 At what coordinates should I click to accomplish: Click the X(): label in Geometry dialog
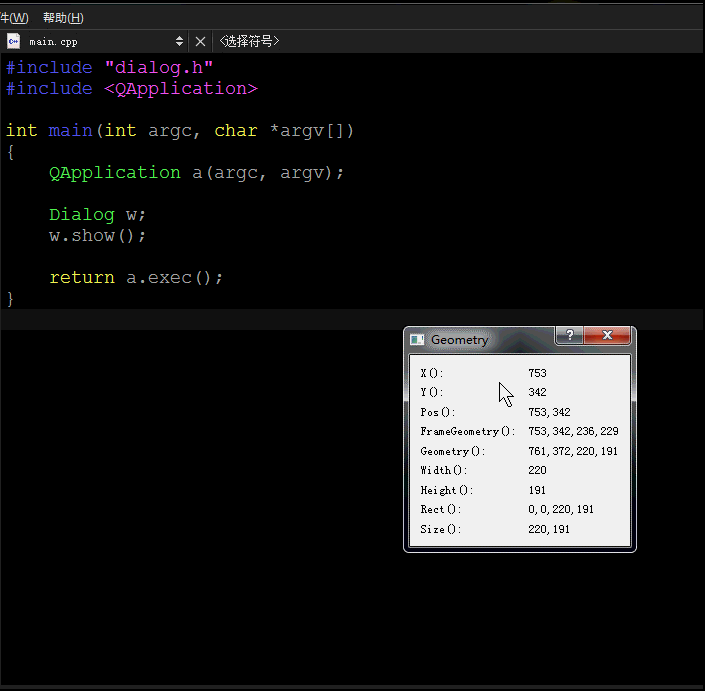[x=432, y=373]
